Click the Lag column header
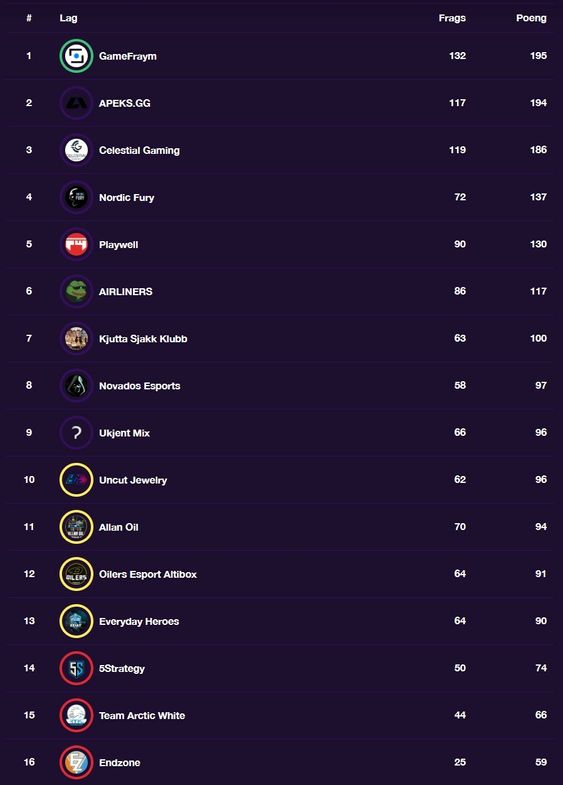563x785 pixels. pos(69,18)
